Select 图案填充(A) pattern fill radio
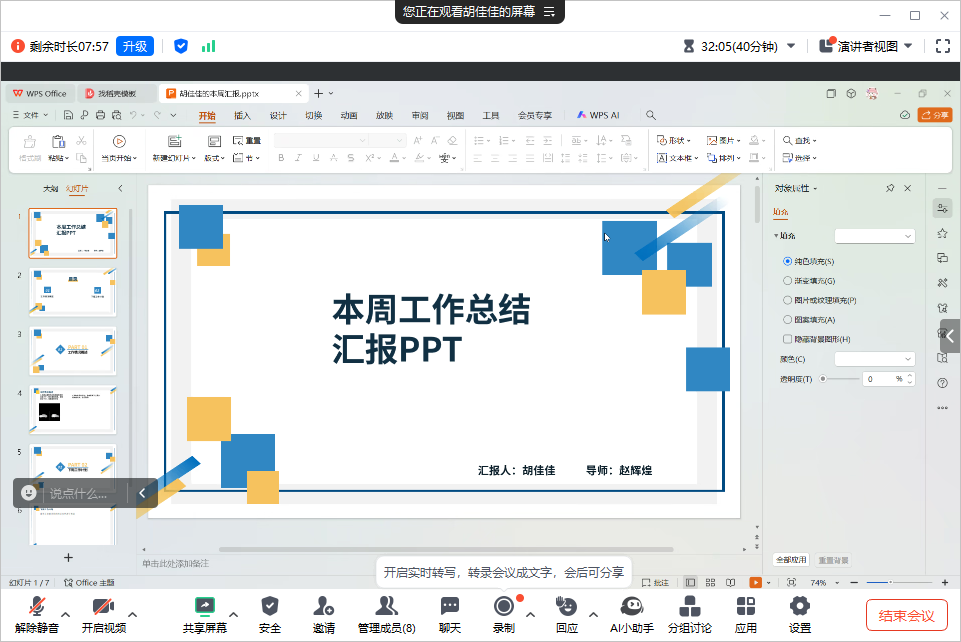The image size is (961, 642). 788,319
